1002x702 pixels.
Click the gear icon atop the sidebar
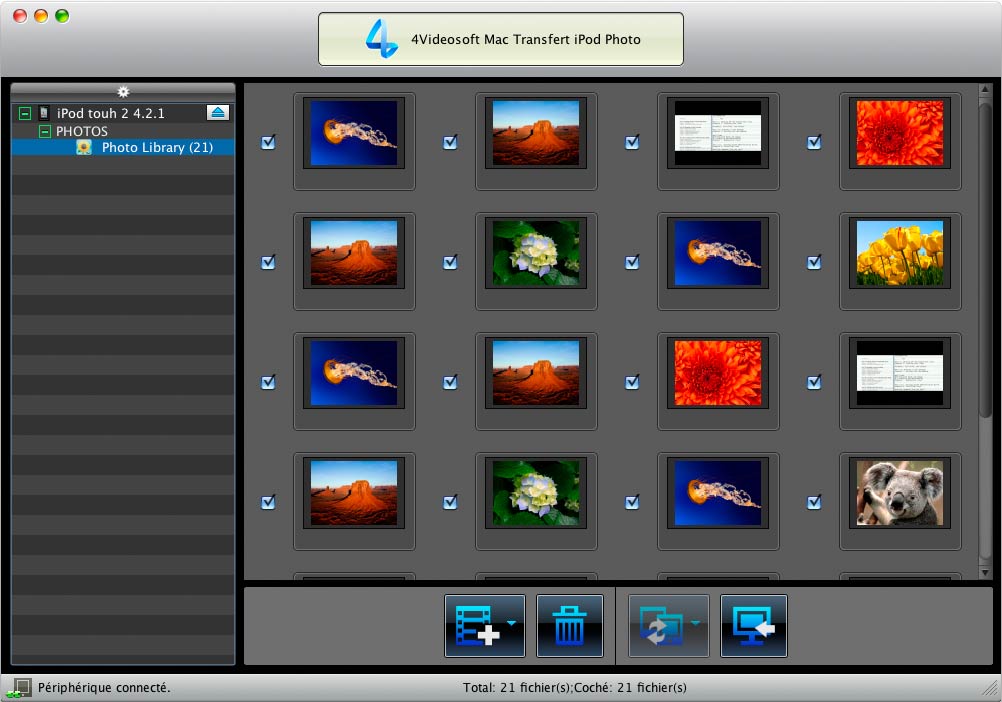pos(123,91)
